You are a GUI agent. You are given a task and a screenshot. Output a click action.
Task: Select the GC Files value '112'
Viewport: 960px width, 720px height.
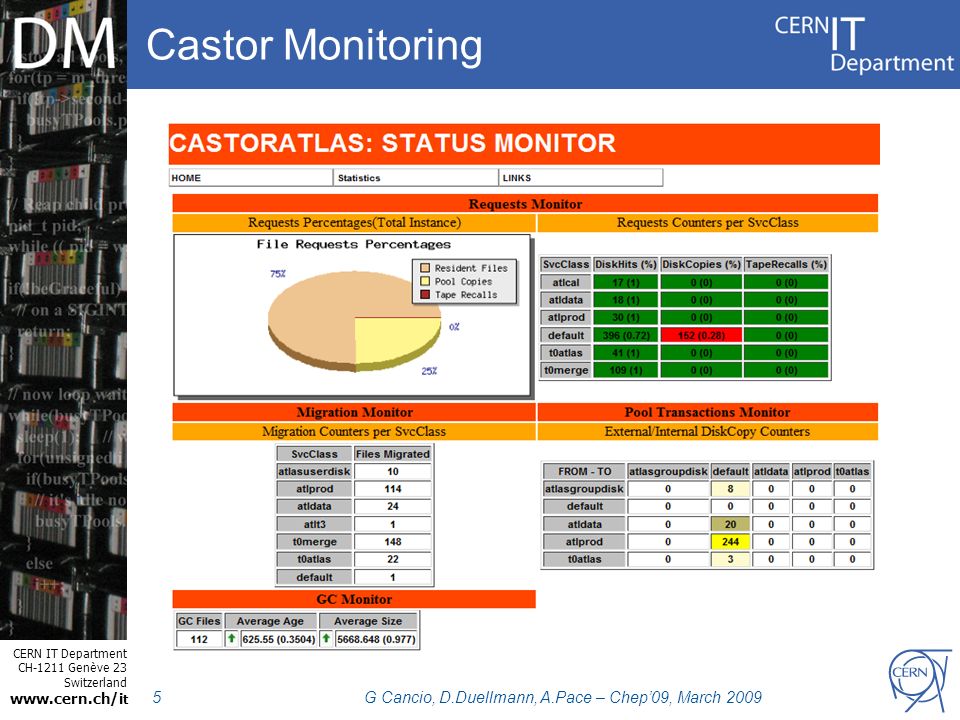pyautogui.click(x=199, y=639)
